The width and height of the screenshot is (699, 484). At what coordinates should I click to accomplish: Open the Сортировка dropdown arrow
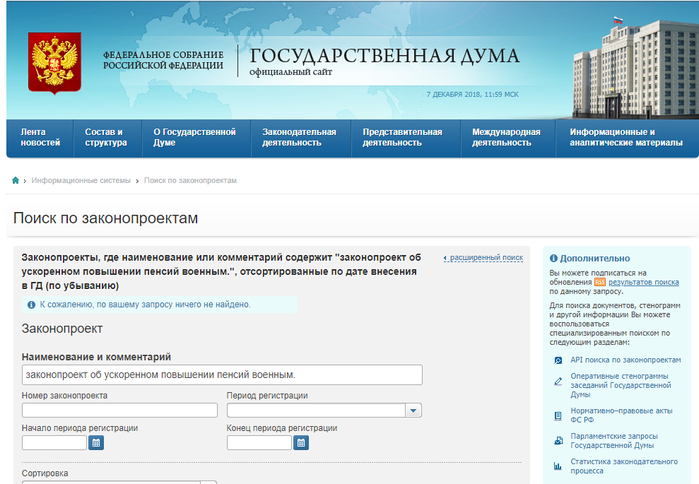[x=209, y=482]
